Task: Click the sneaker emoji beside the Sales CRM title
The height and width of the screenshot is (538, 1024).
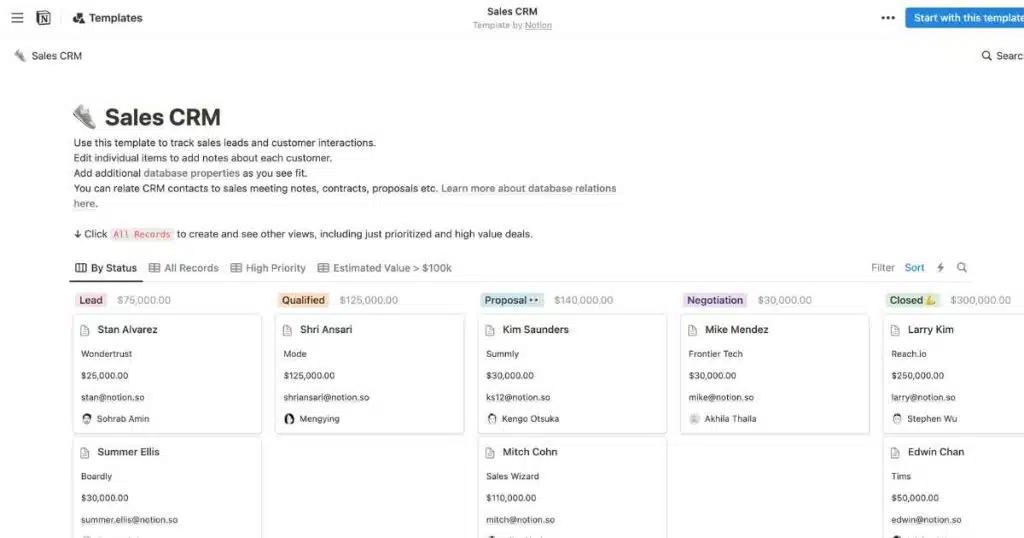Action: [84, 117]
